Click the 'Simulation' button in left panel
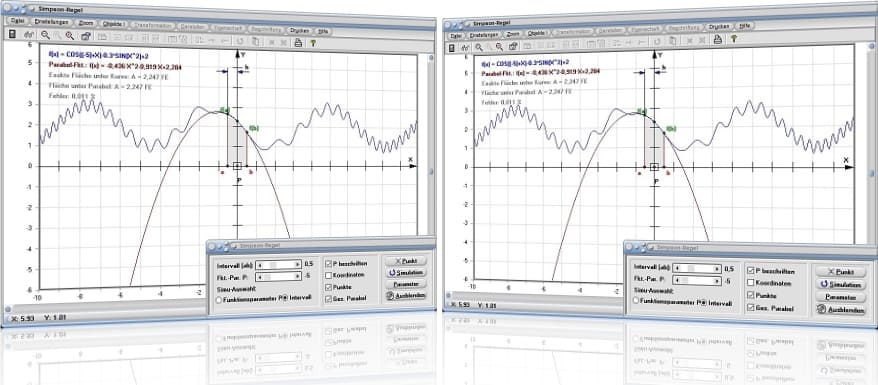The height and width of the screenshot is (385, 878). [406, 273]
